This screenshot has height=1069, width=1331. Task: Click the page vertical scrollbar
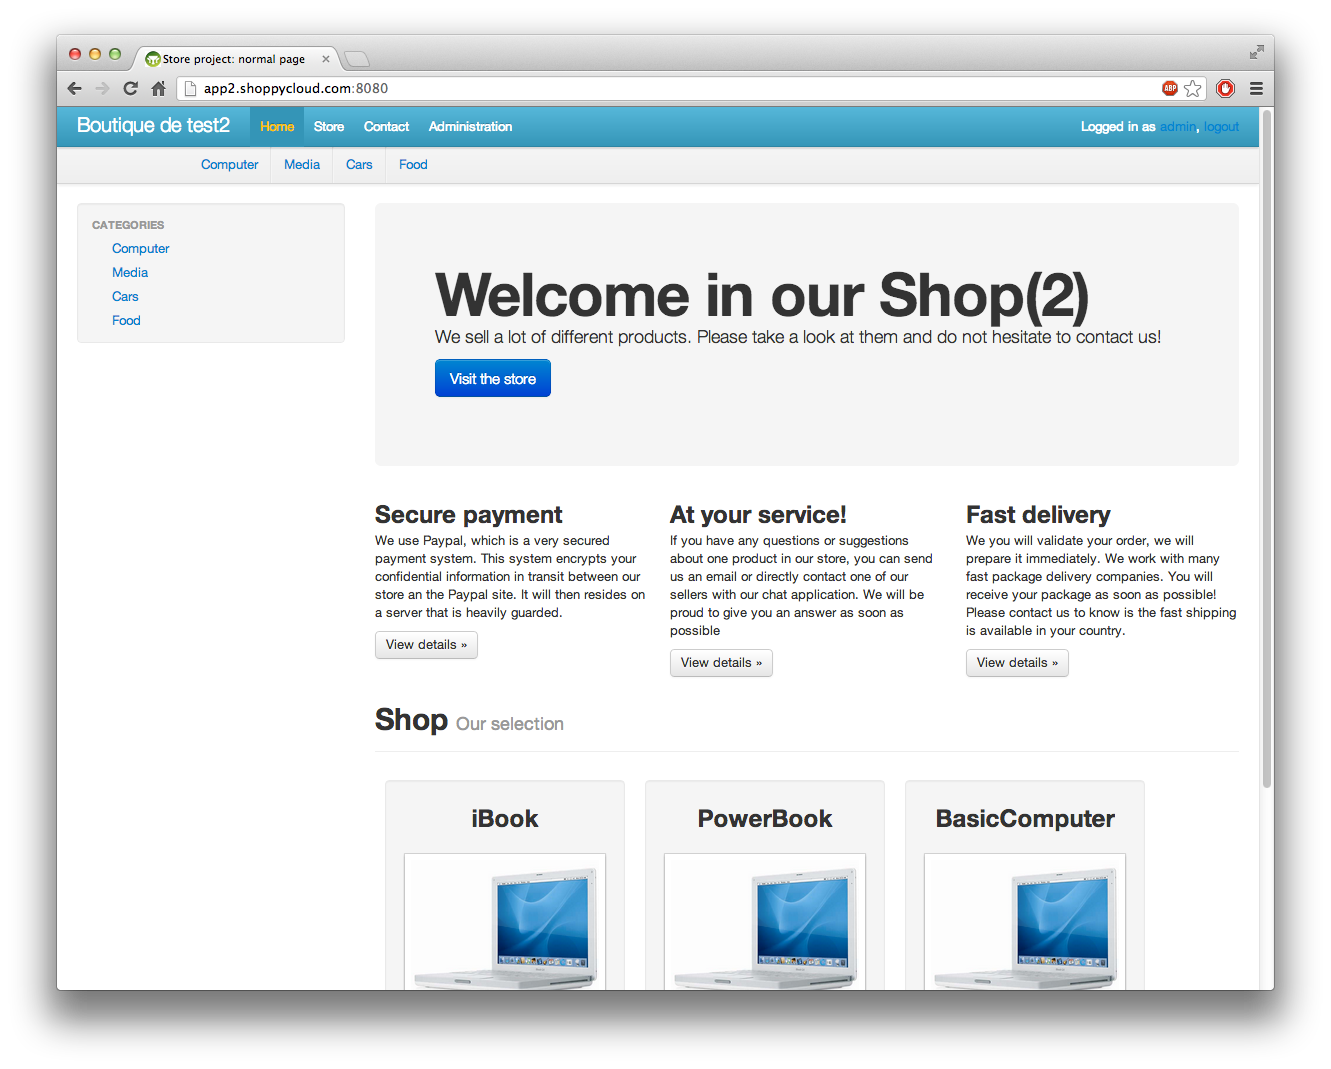(1266, 450)
